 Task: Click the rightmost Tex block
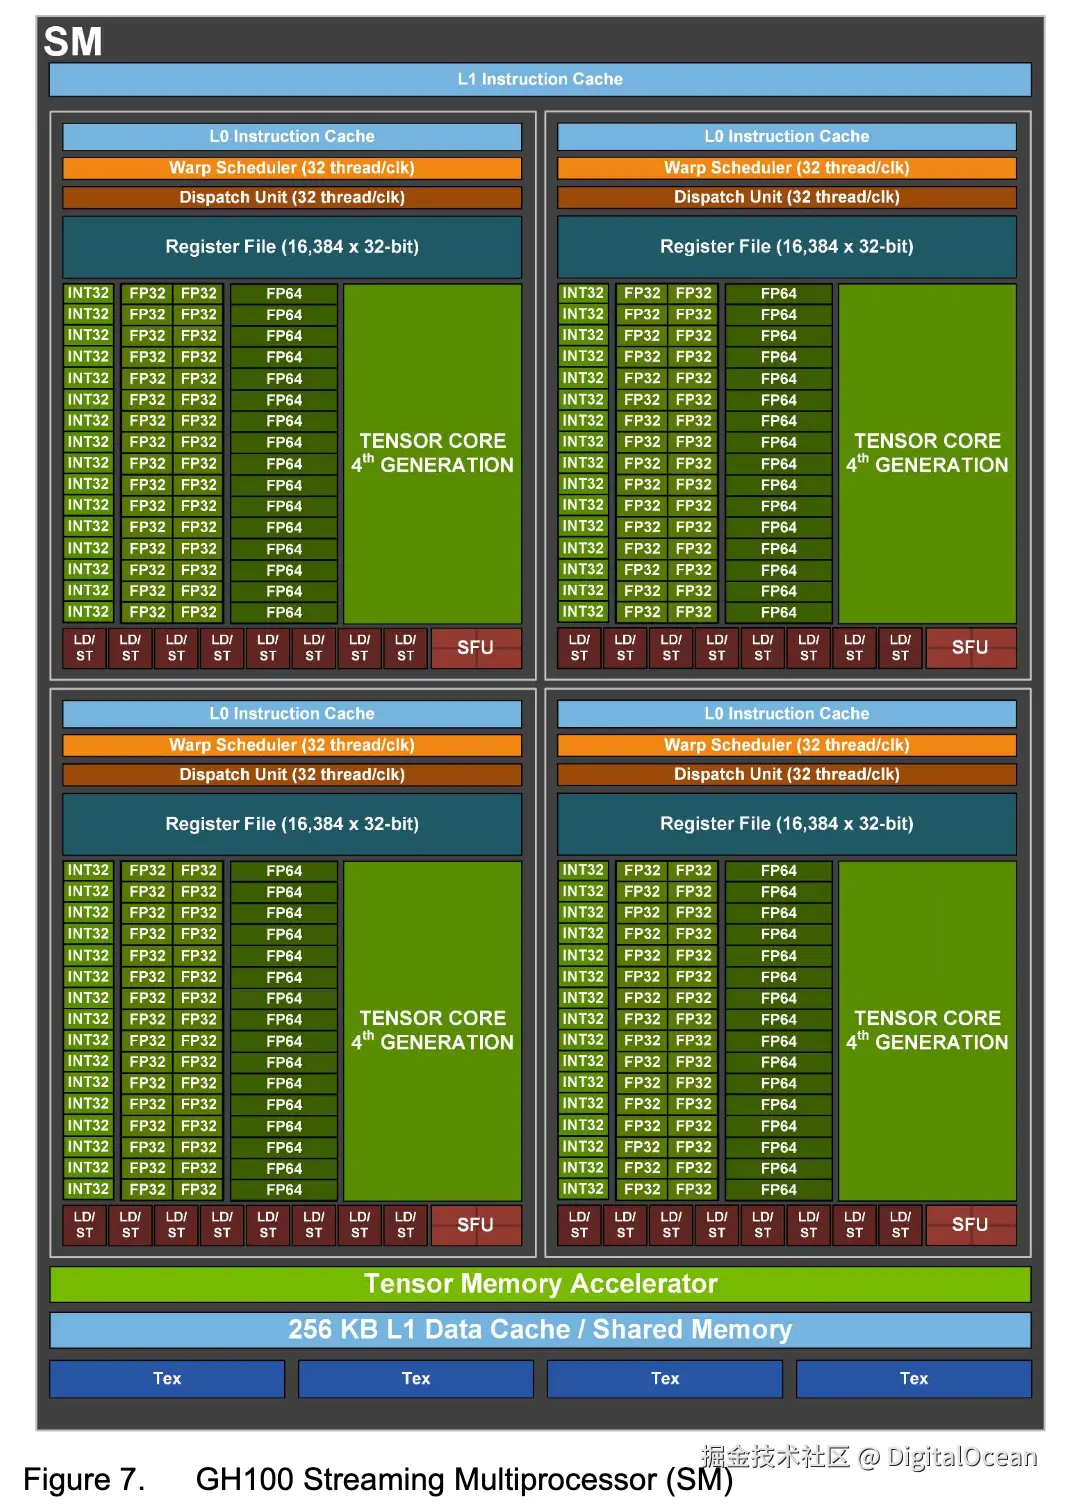[x=913, y=1378]
